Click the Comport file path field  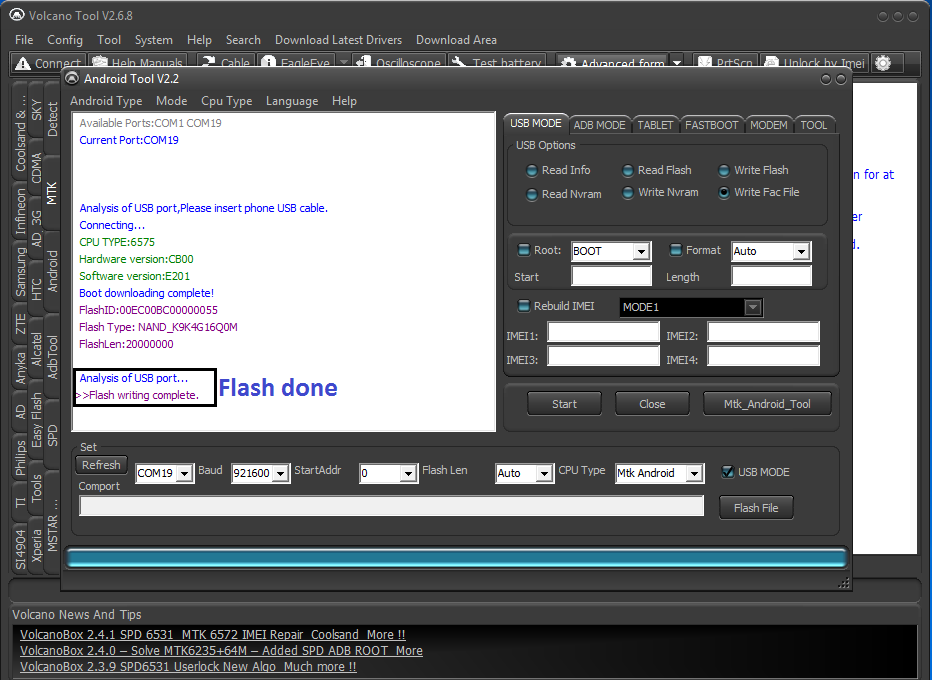[392, 506]
